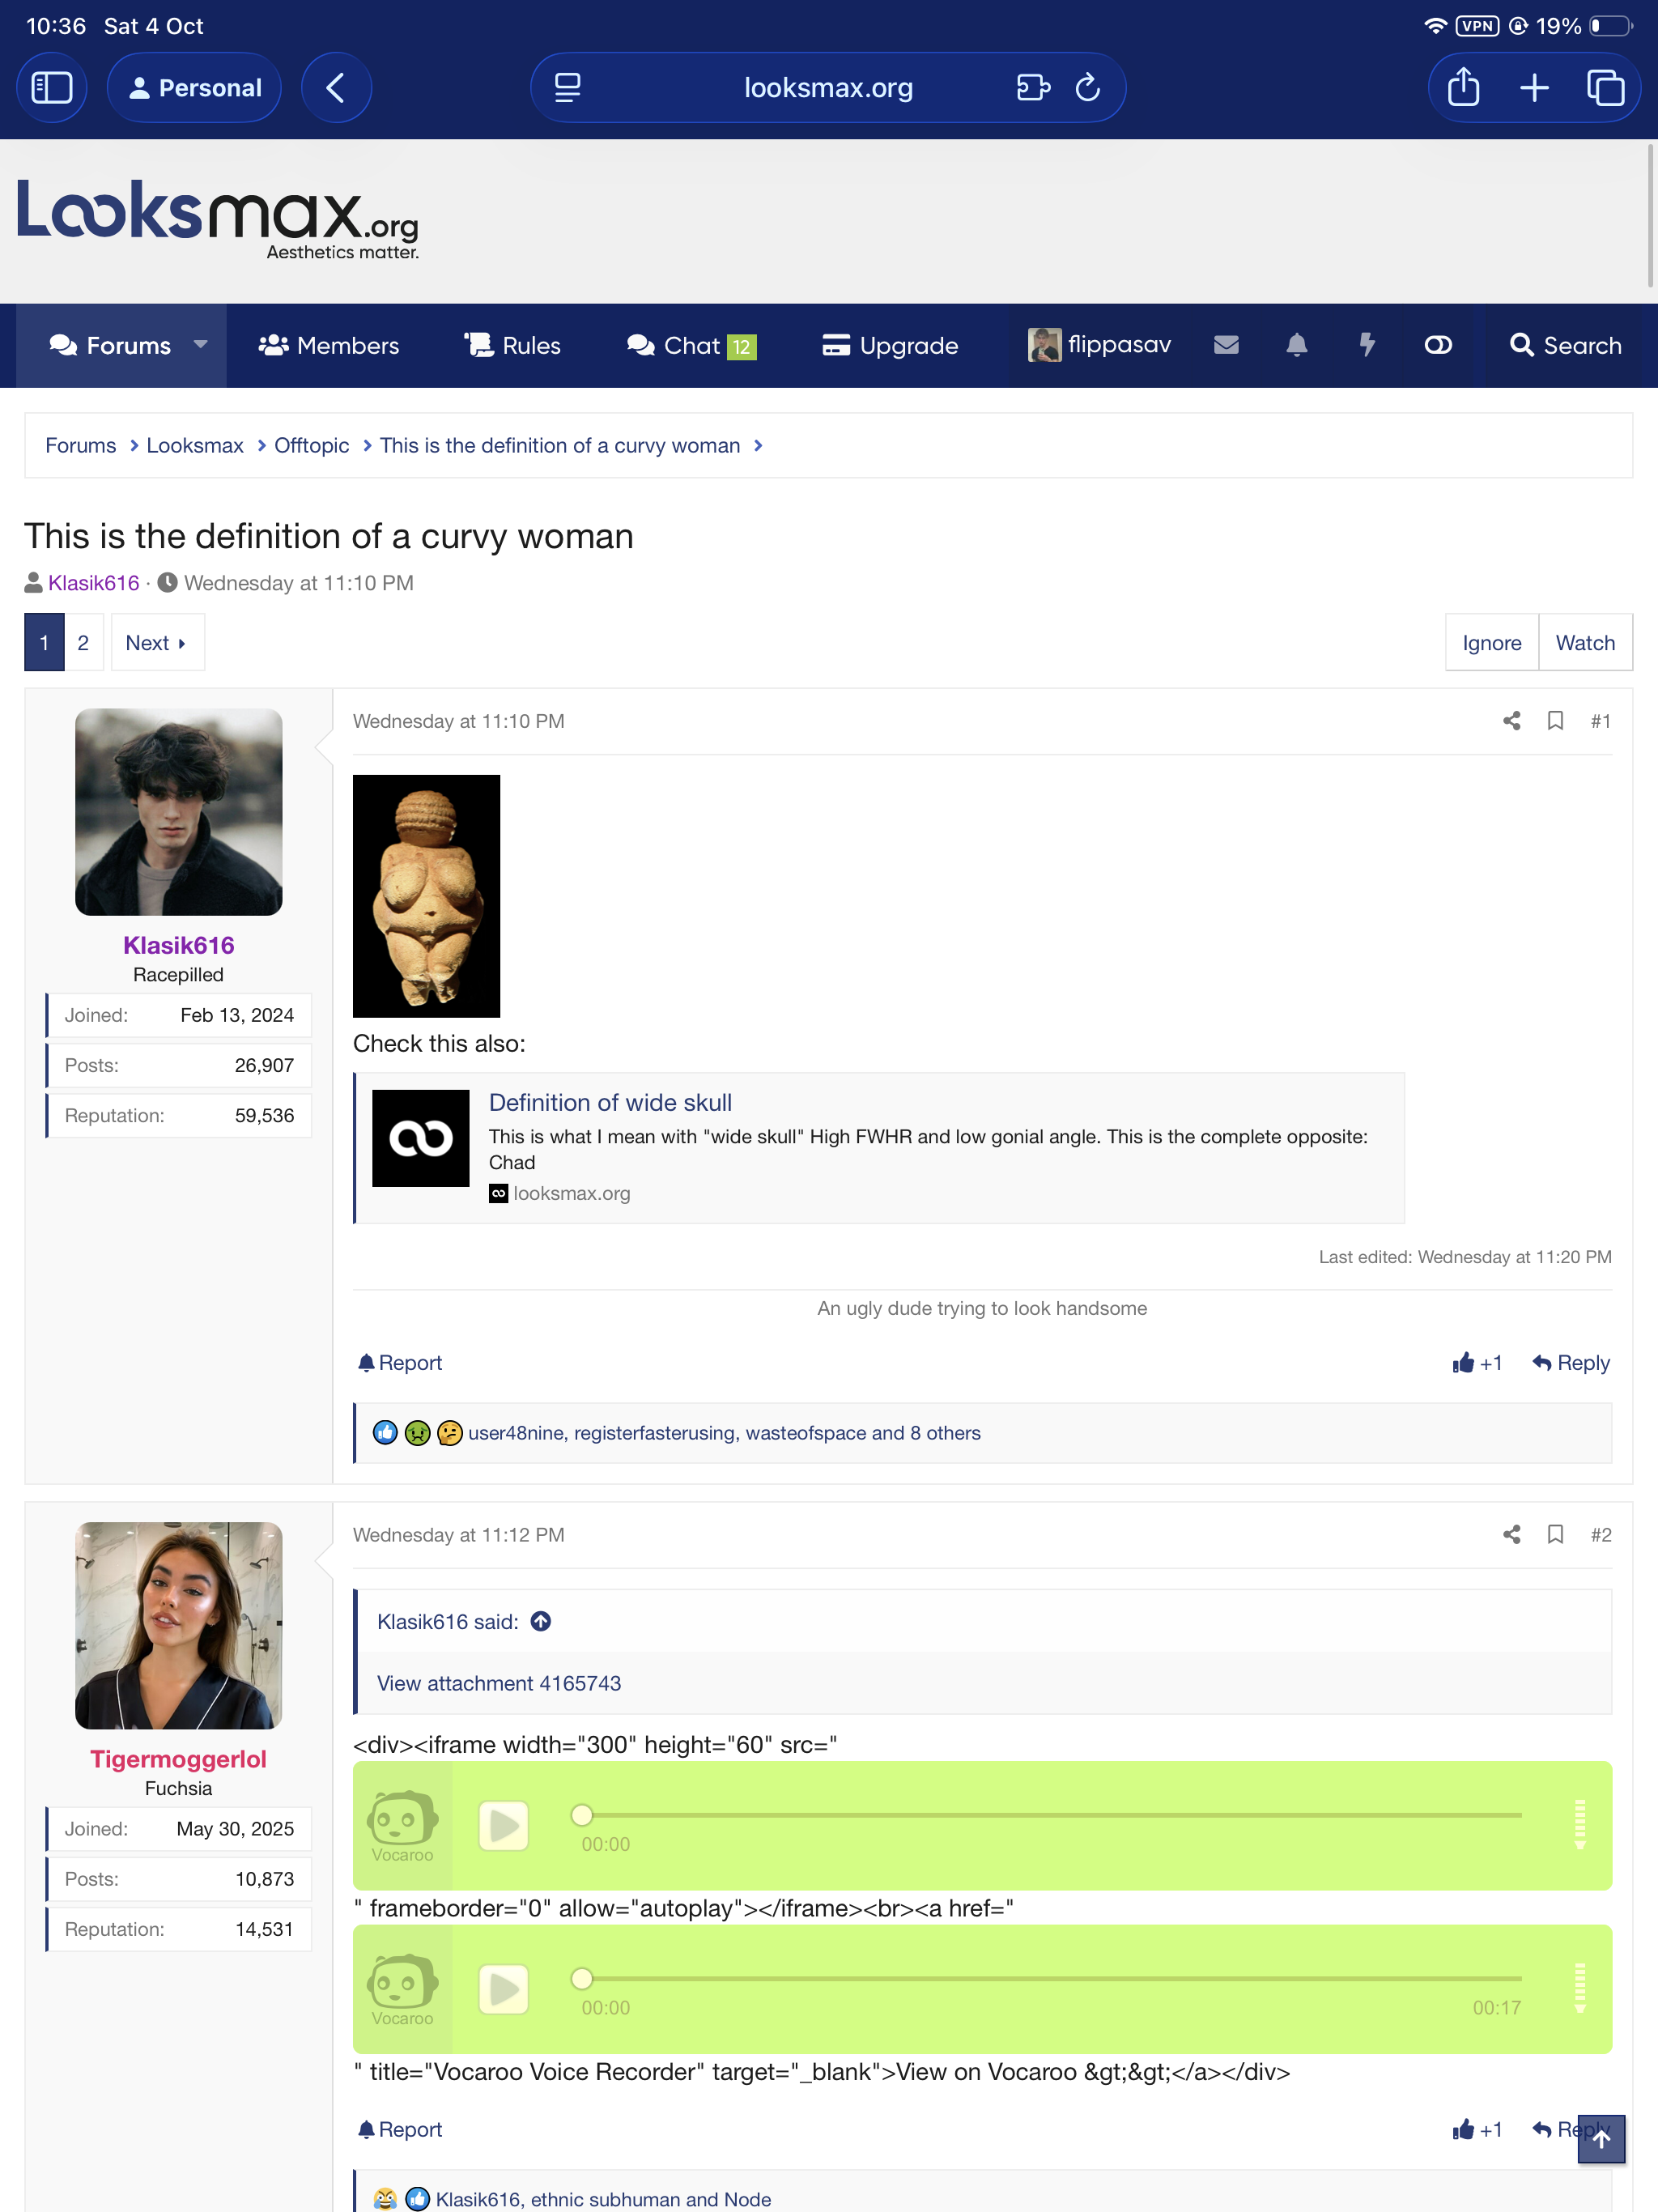Open the Members nav item
This screenshot has height=2212, width=1658.
[x=329, y=345]
